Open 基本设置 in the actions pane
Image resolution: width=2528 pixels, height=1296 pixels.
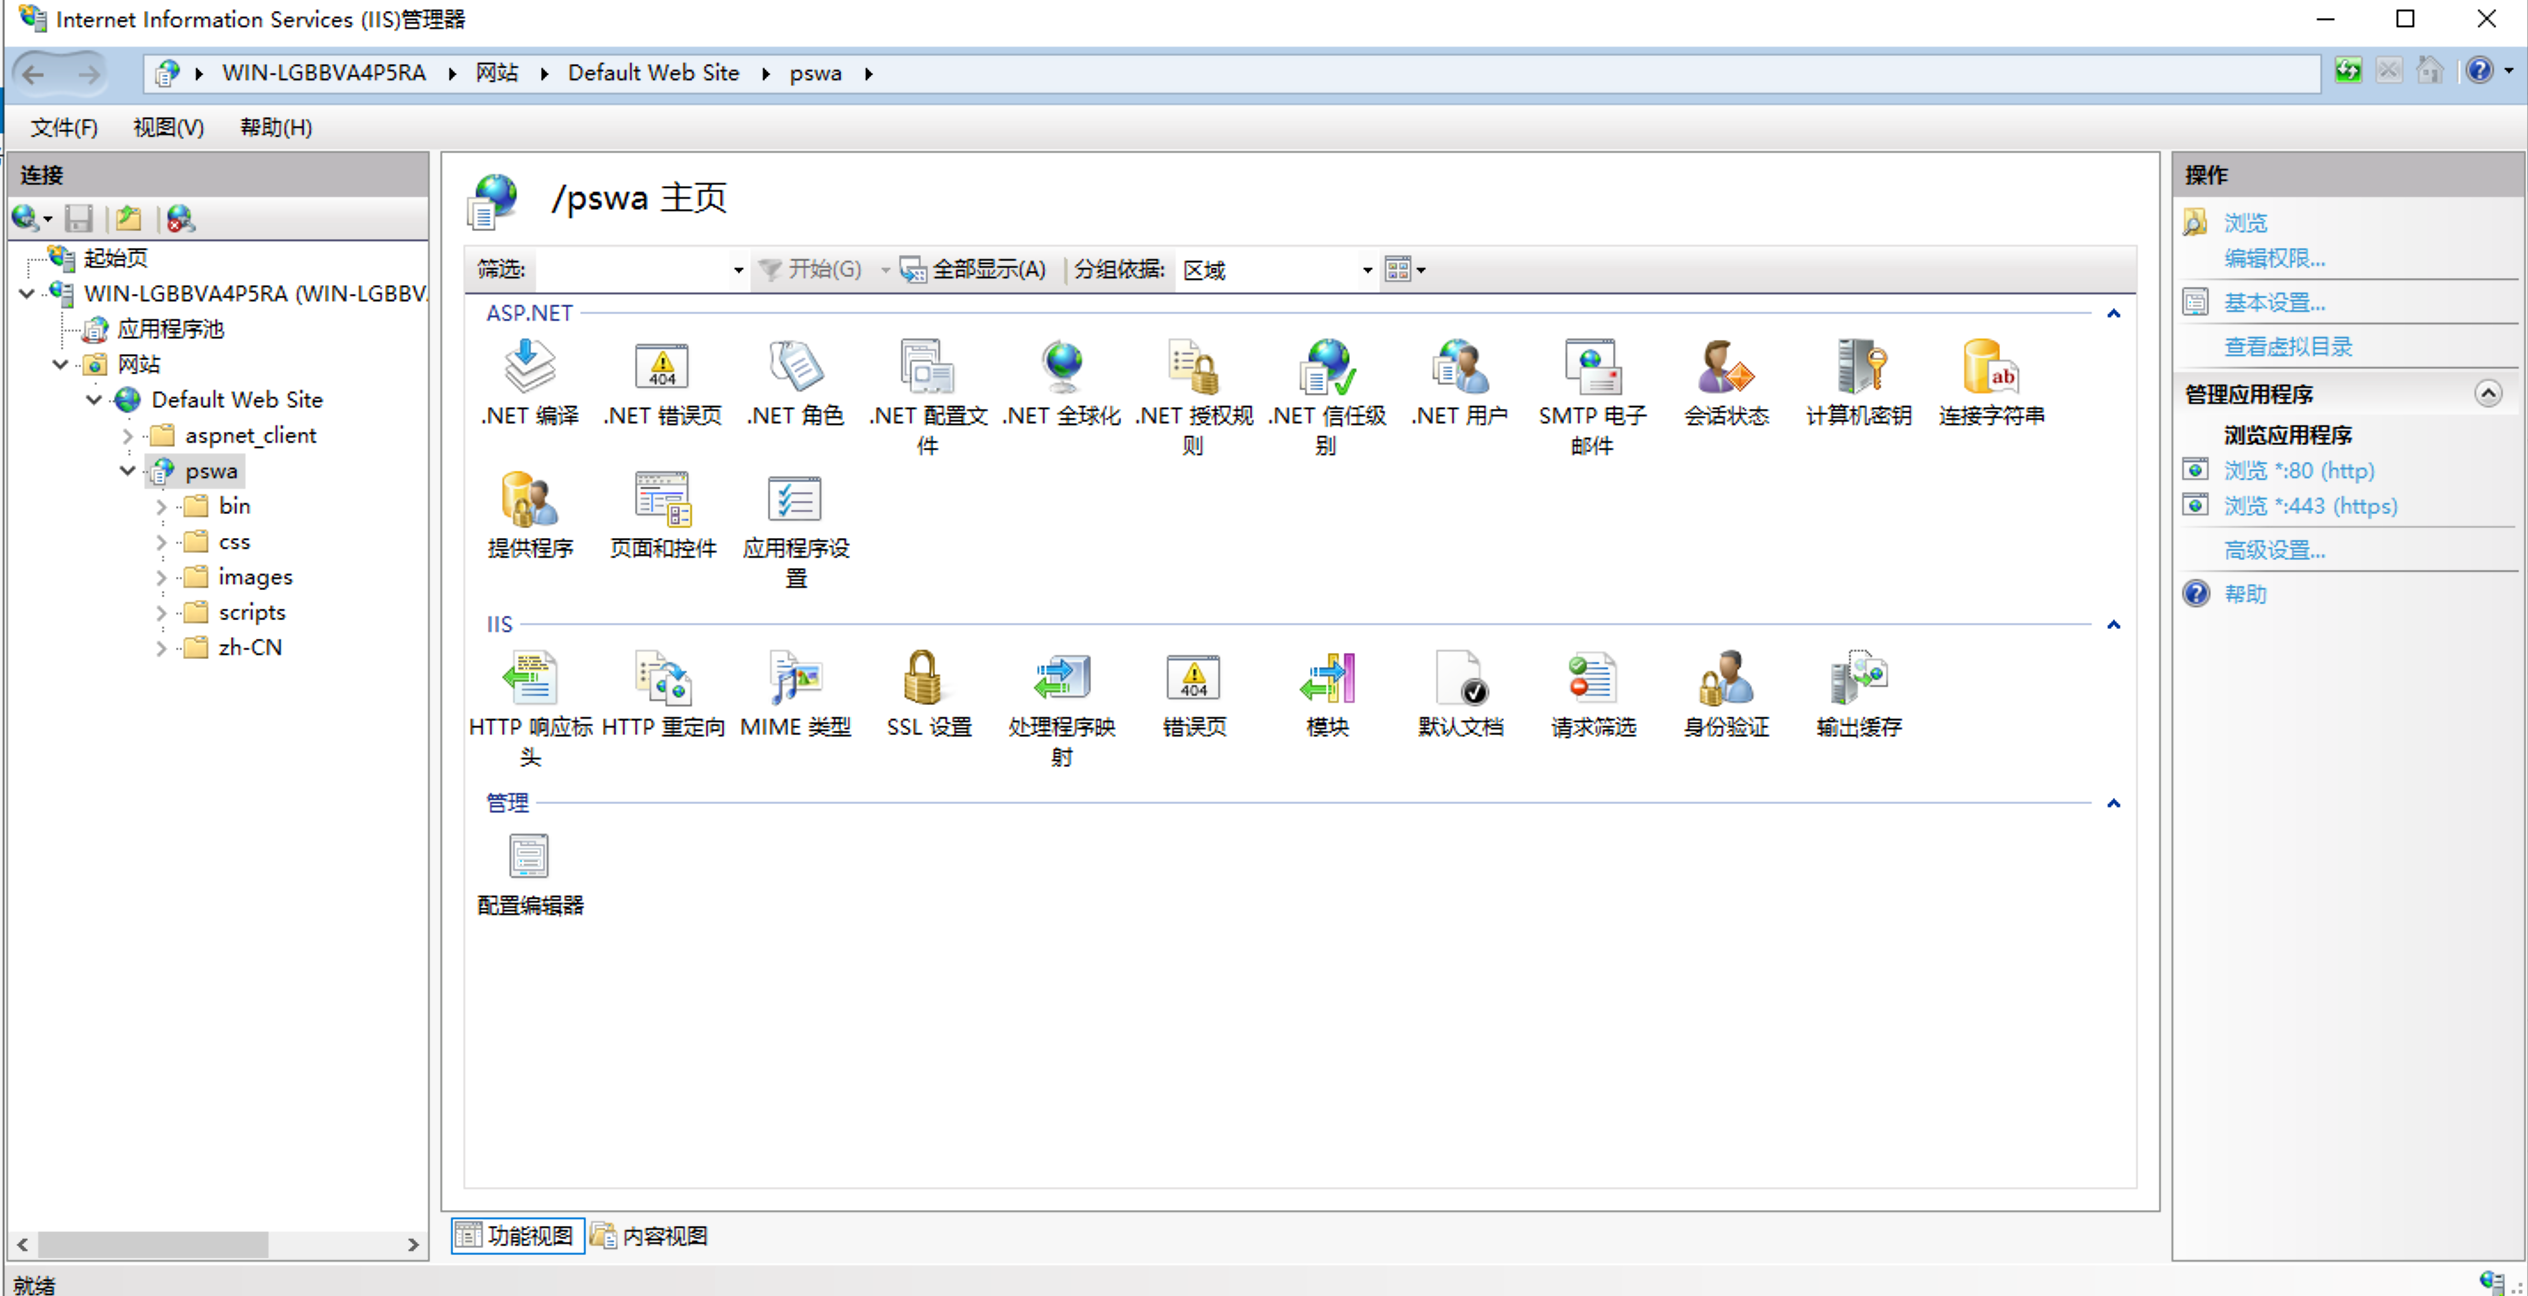pyautogui.click(x=2275, y=302)
